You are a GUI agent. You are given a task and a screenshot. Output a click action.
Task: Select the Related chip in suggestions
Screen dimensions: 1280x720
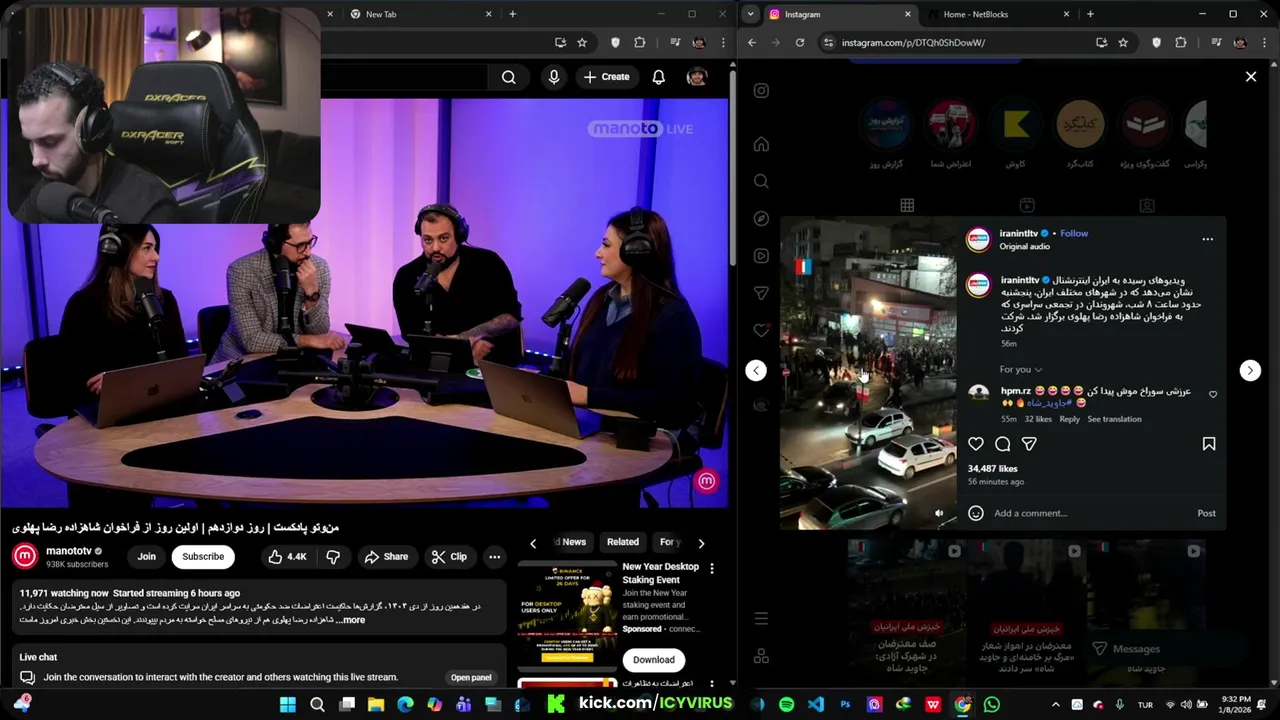tap(622, 542)
